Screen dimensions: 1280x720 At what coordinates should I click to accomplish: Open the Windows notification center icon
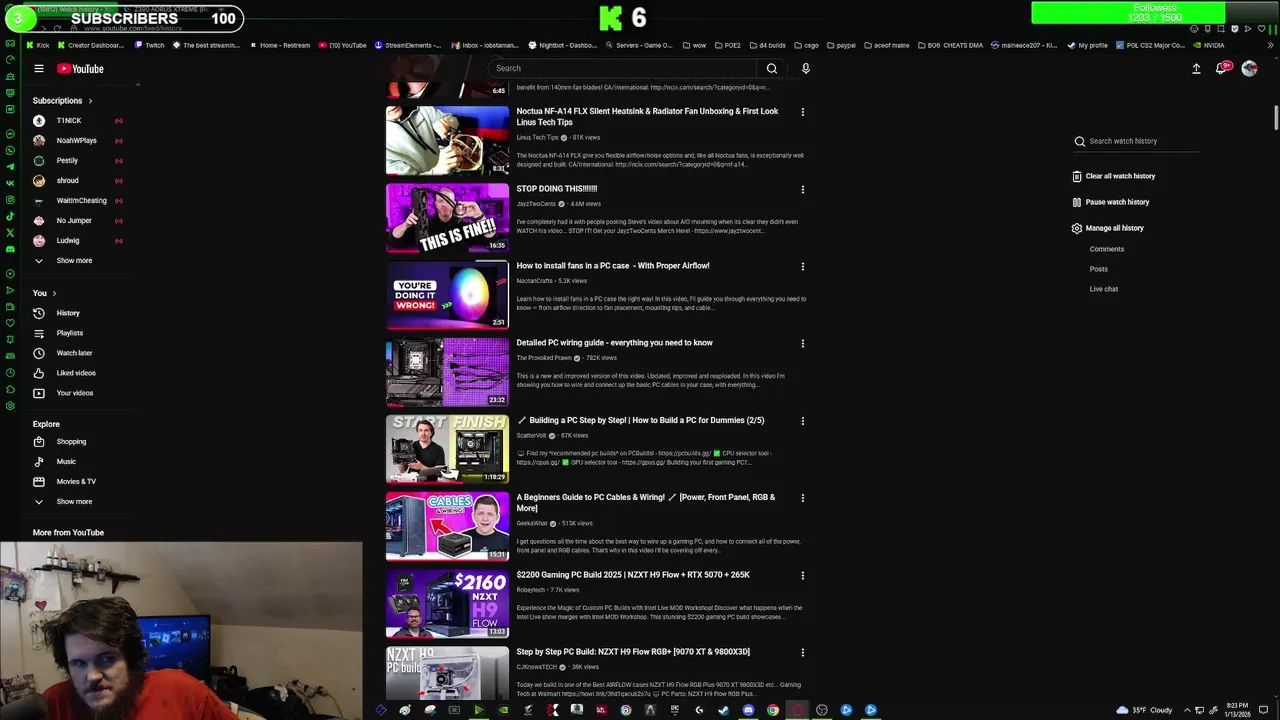tap(1264, 710)
